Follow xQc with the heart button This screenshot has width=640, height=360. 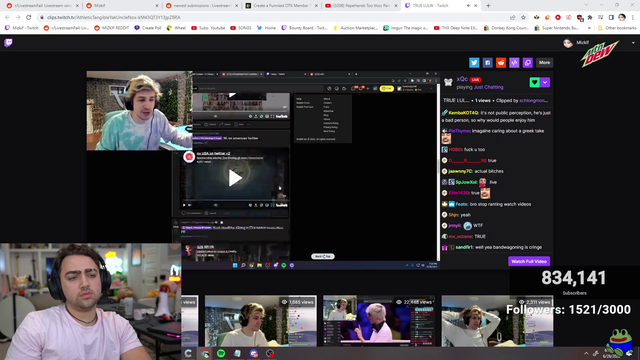tap(534, 82)
